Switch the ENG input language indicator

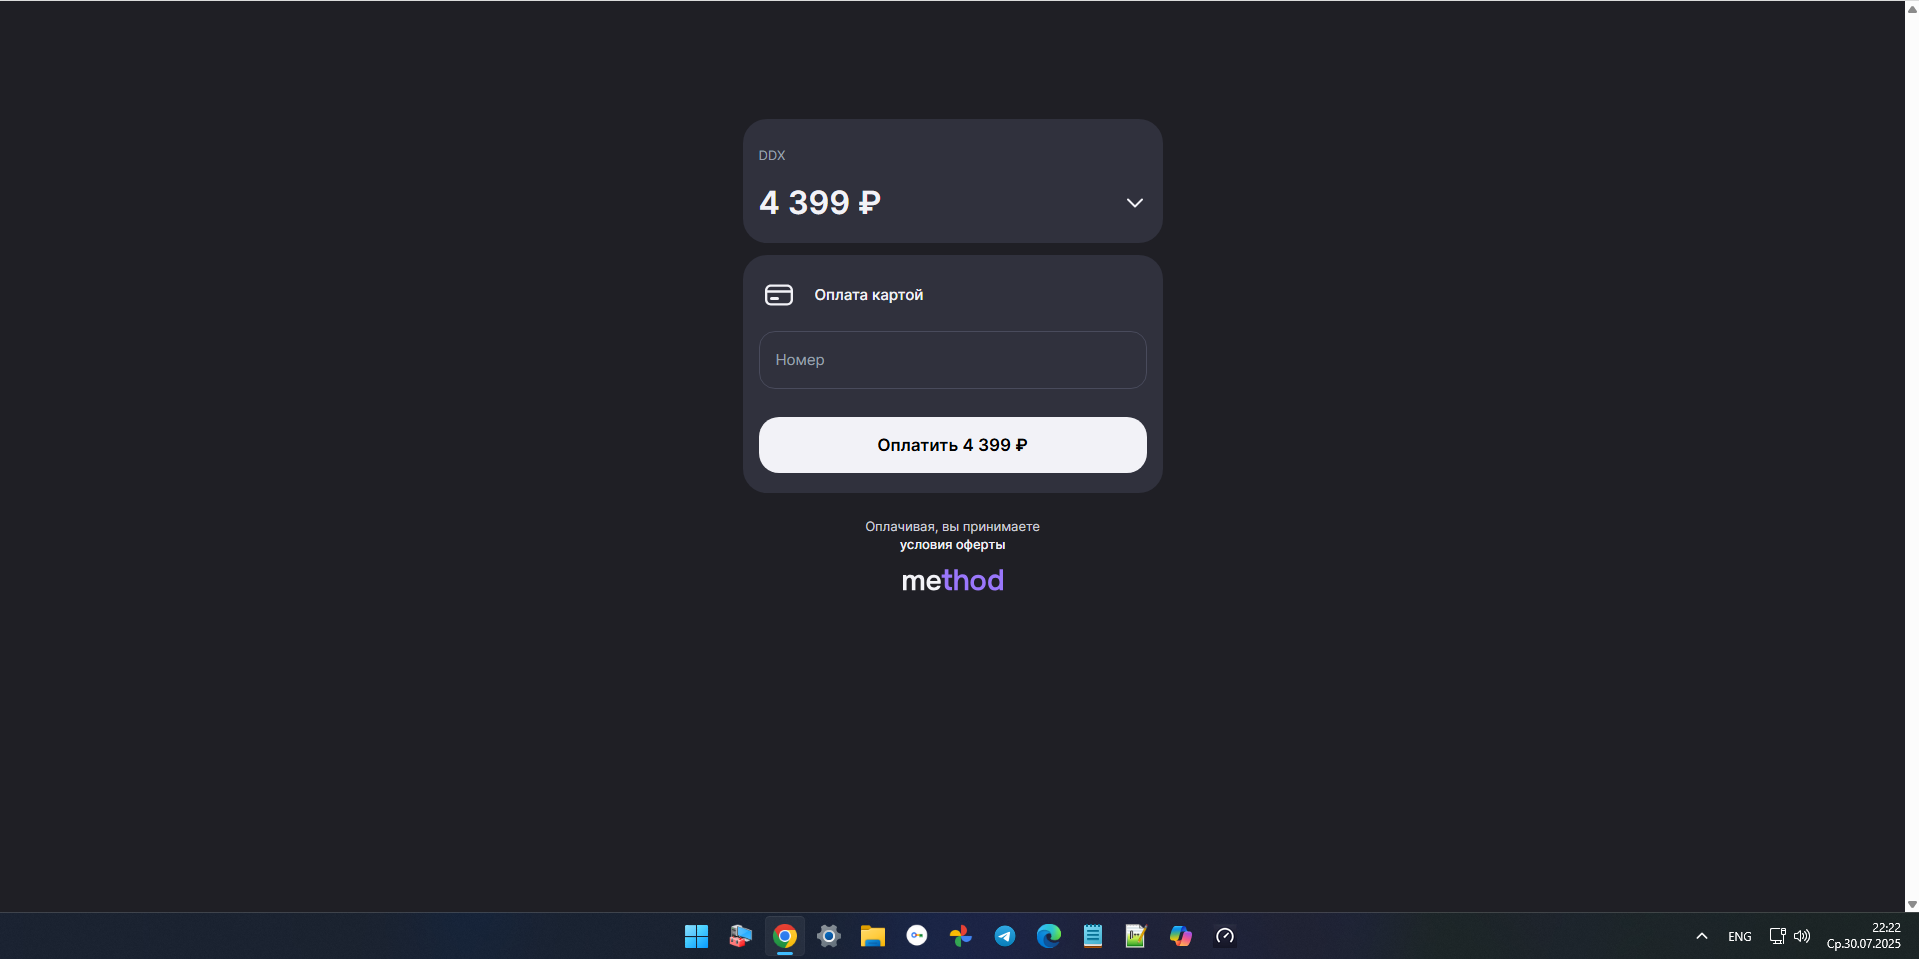click(1740, 937)
